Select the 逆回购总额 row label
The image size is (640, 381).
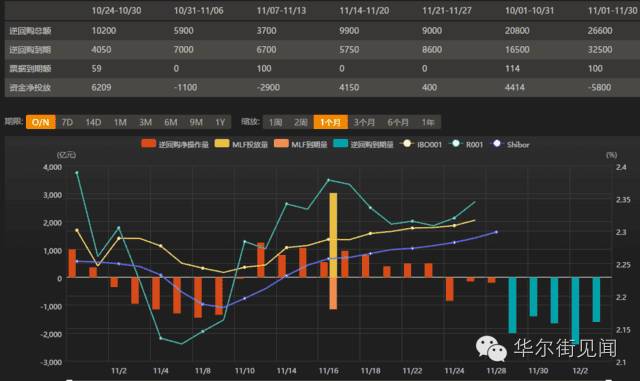pyautogui.click(x=30, y=31)
